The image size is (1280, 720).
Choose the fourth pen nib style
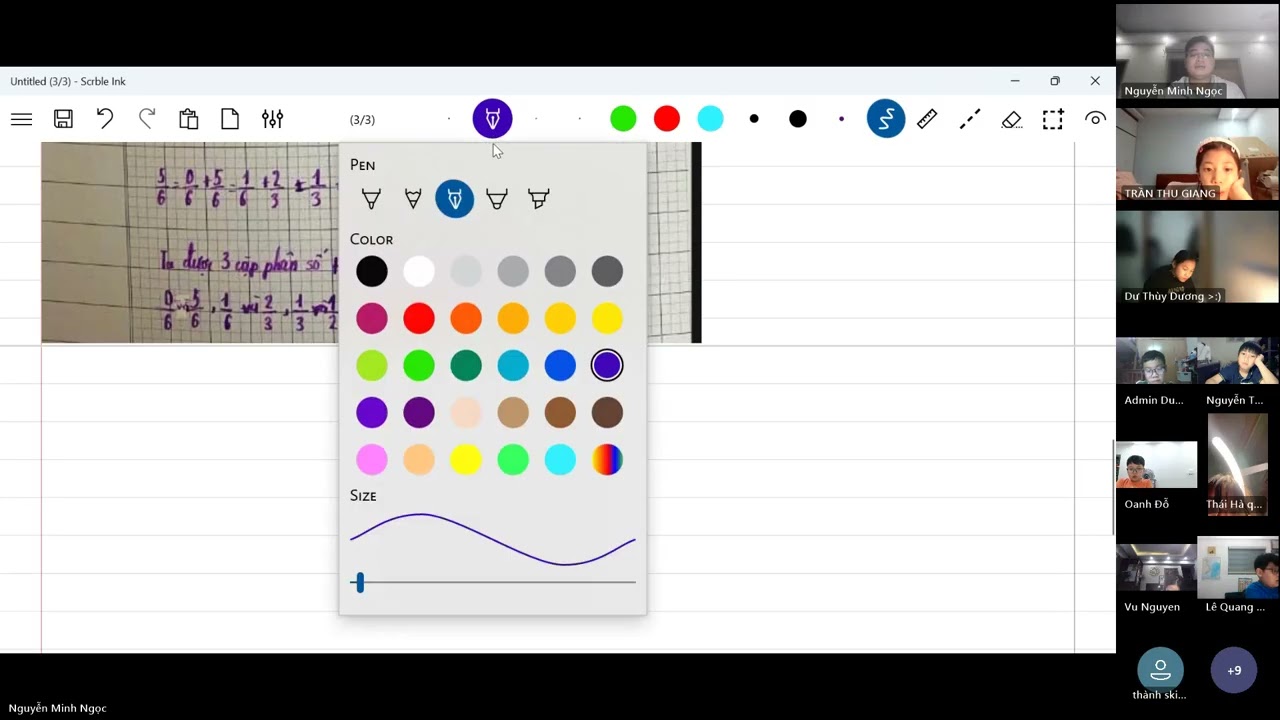pos(497,199)
